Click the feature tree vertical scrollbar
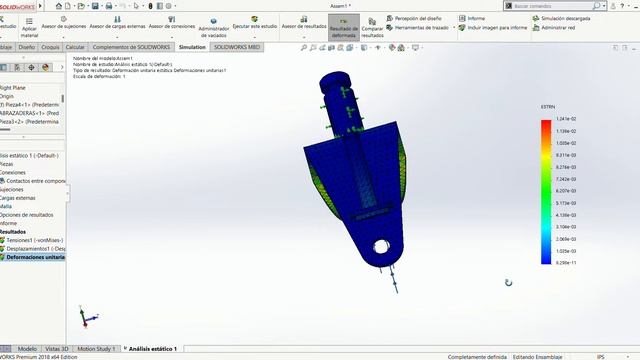 [x=62, y=98]
